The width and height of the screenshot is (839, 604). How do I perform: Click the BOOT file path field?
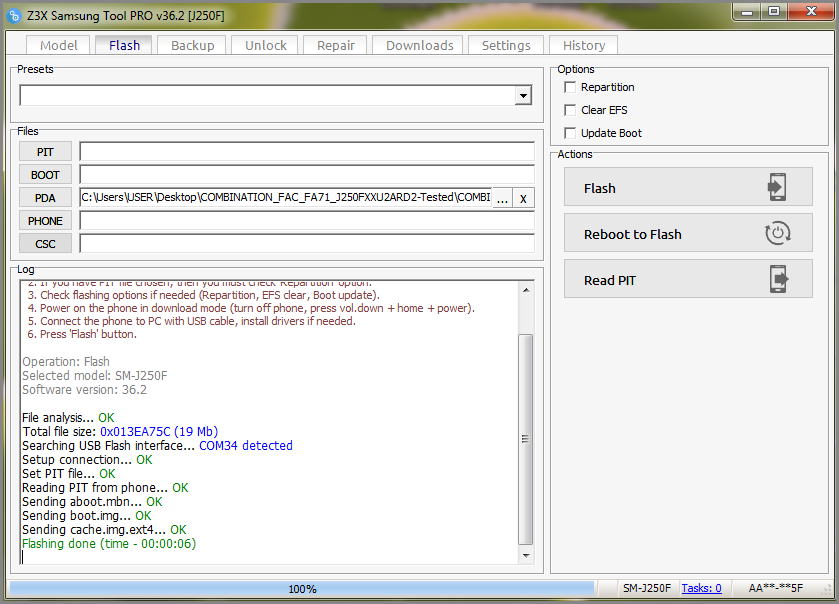[307, 175]
